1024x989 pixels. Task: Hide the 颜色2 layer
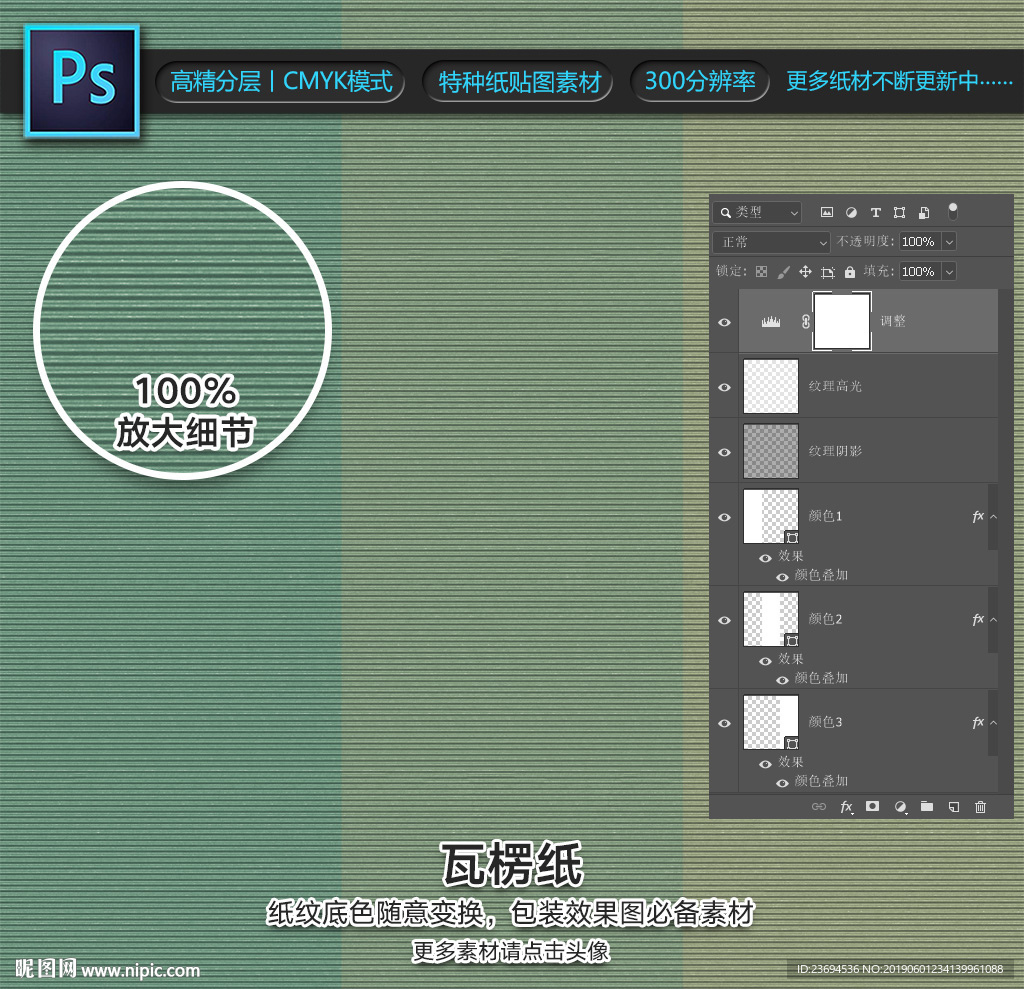(724, 620)
